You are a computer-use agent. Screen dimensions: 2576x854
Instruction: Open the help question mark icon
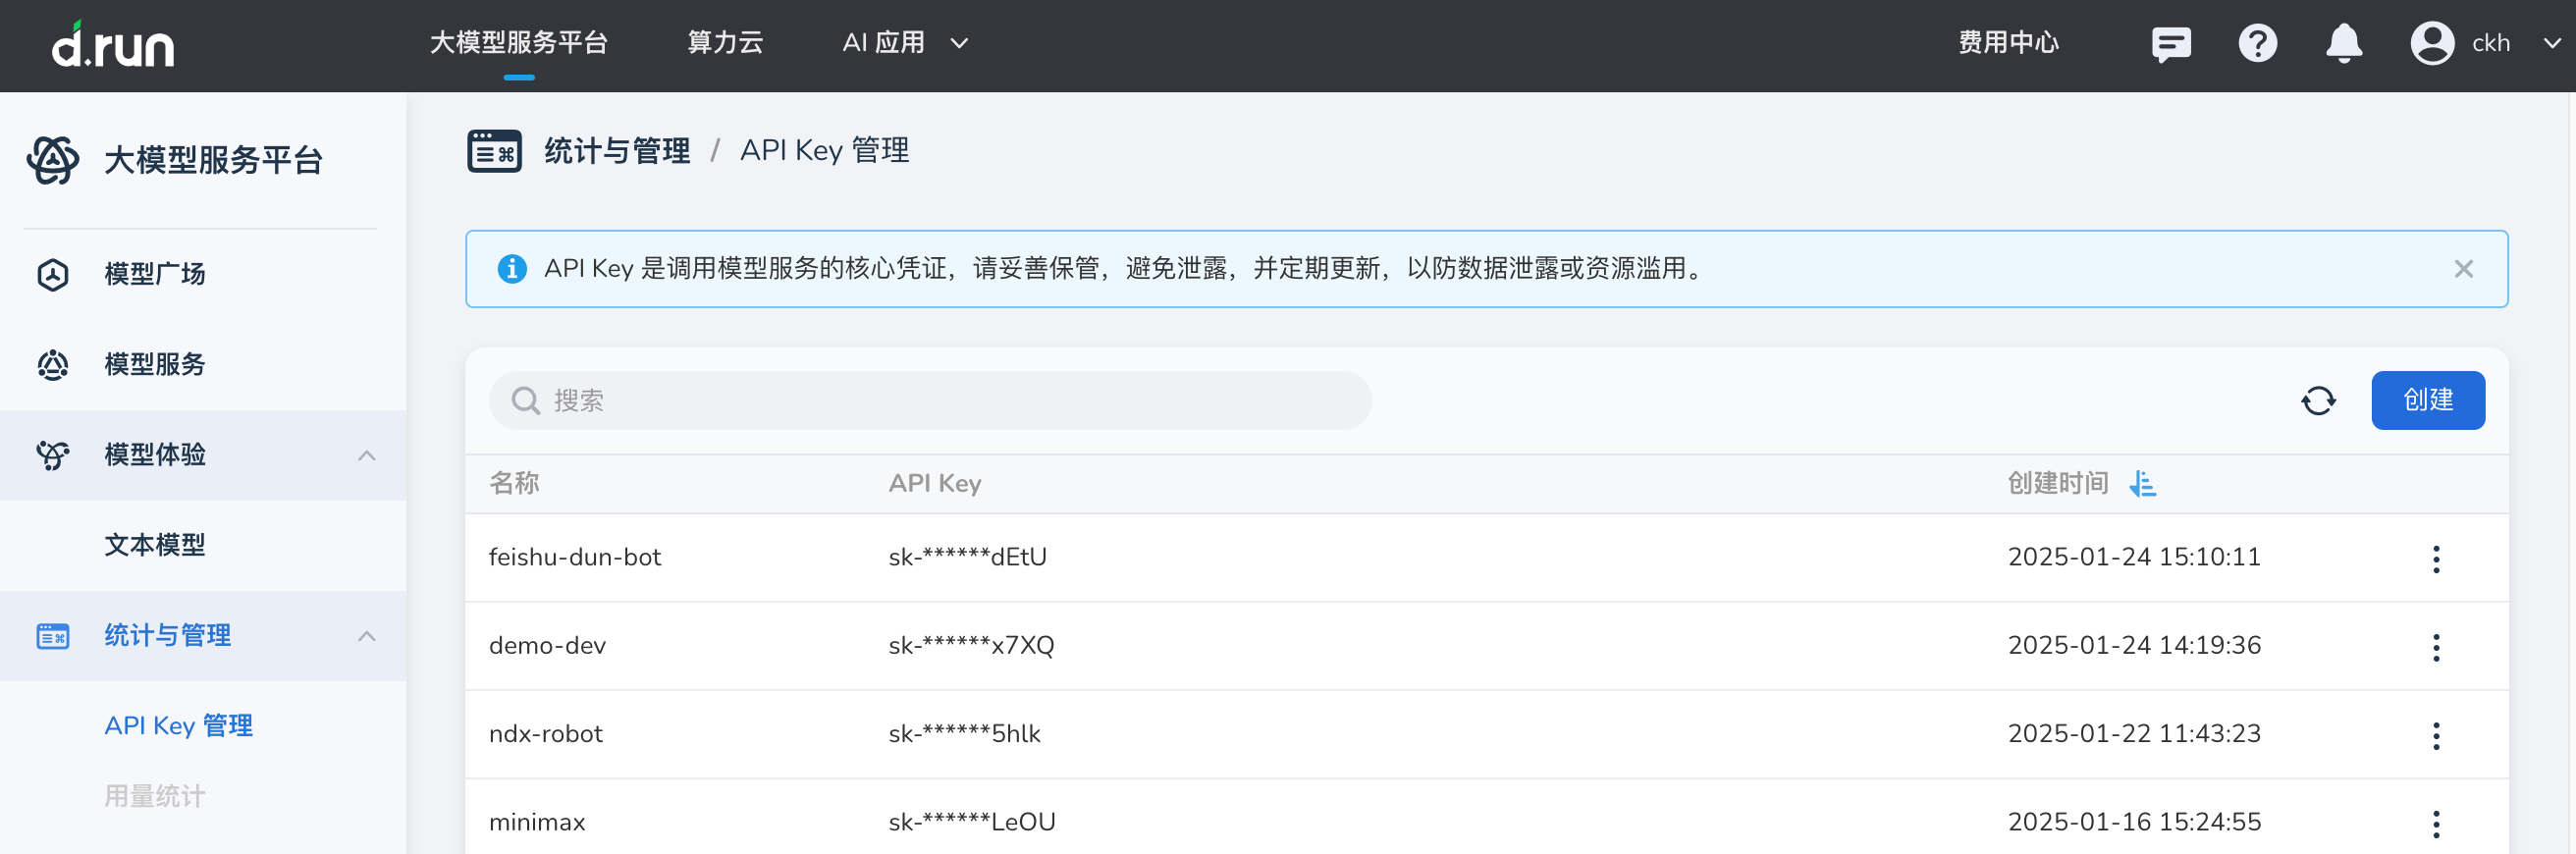tap(2257, 44)
